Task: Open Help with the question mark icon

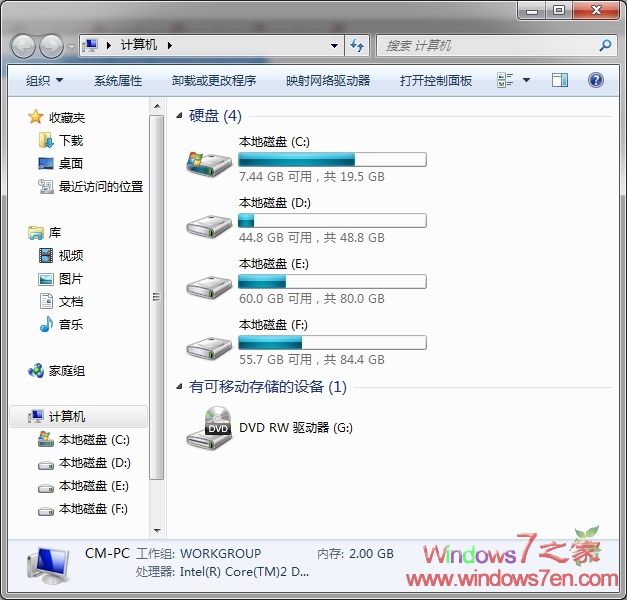Action: tap(595, 80)
